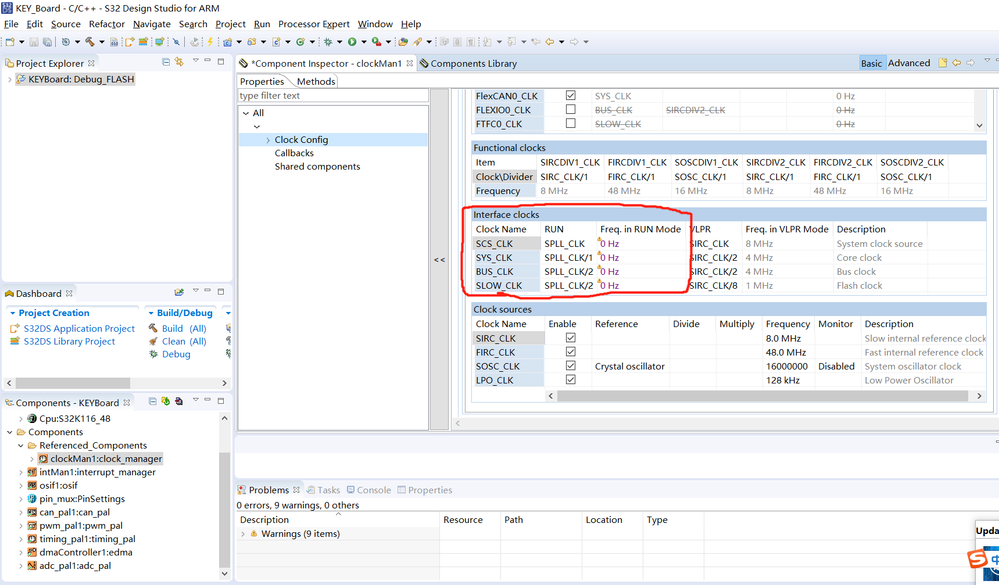Collapse the Referenced_Components folder

click(x=20, y=445)
